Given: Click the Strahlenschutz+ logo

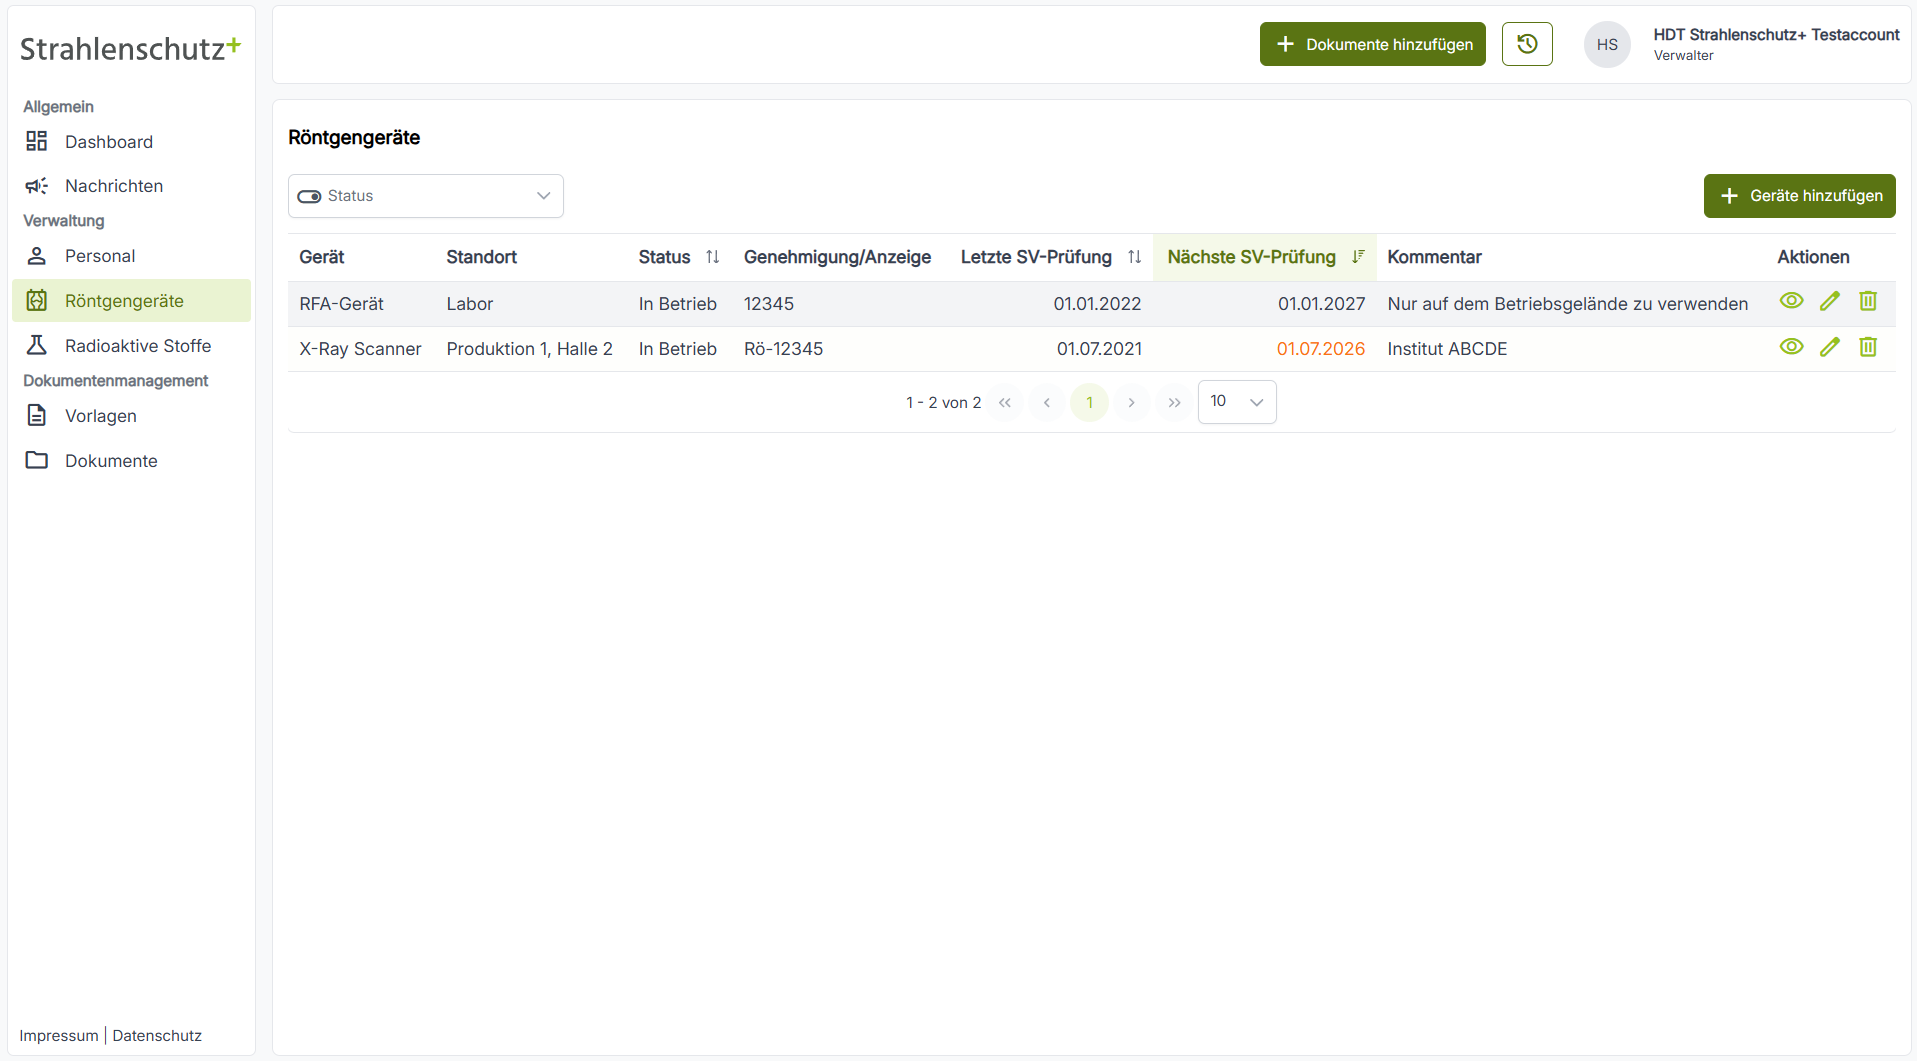Looking at the screenshot, I should click(130, 48).
